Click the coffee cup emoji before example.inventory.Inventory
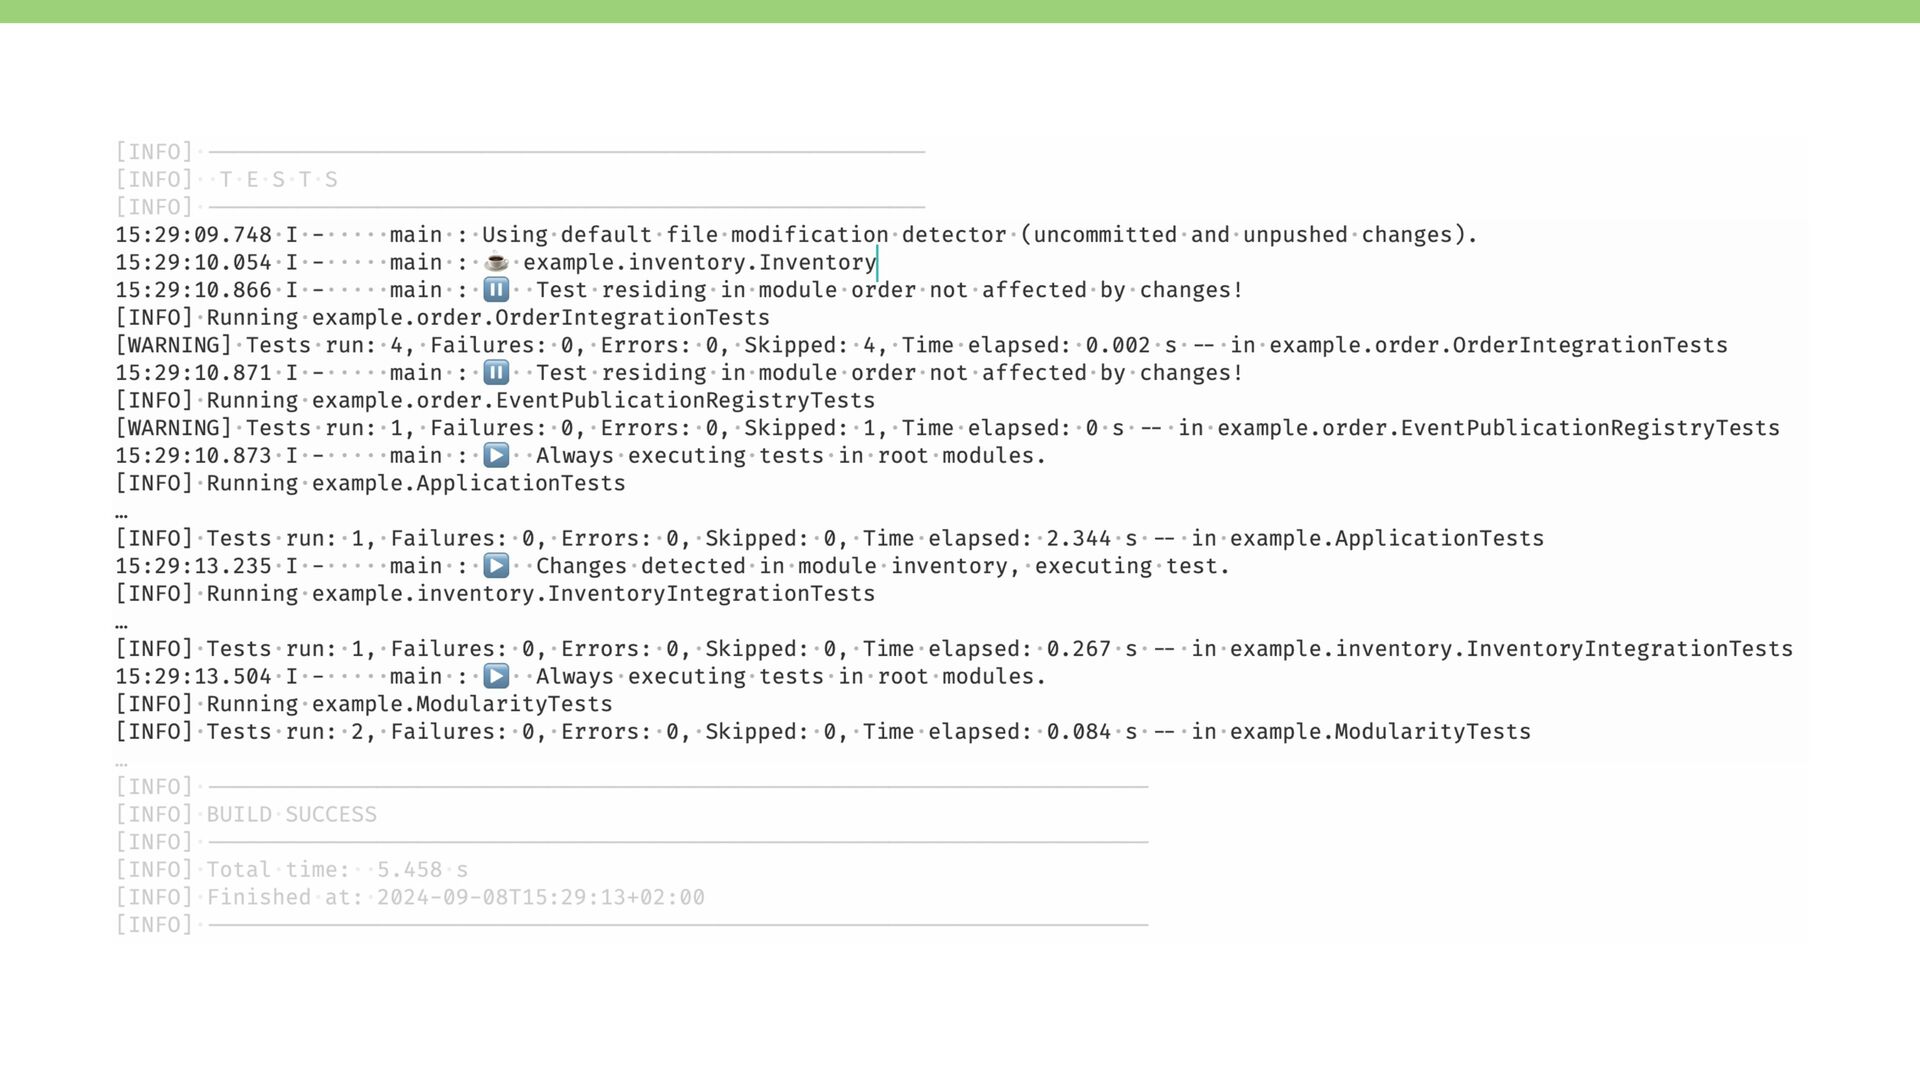Screen dimensions: 1920x1080 click(x=496, y=263)
